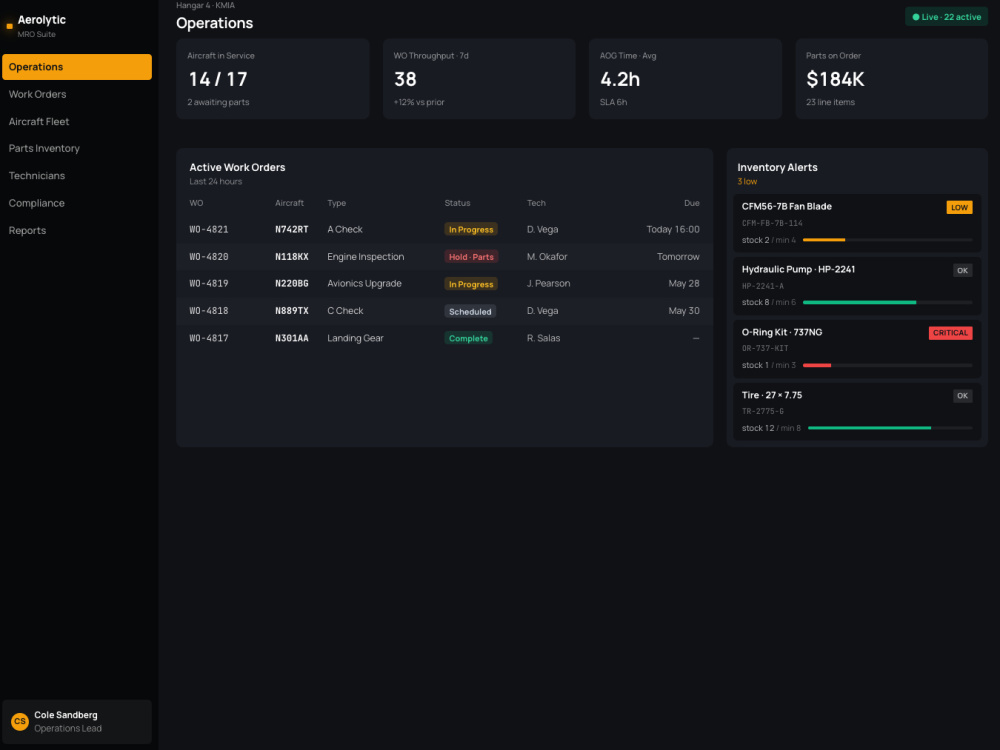Select work order WO-4820

point(209,256)
